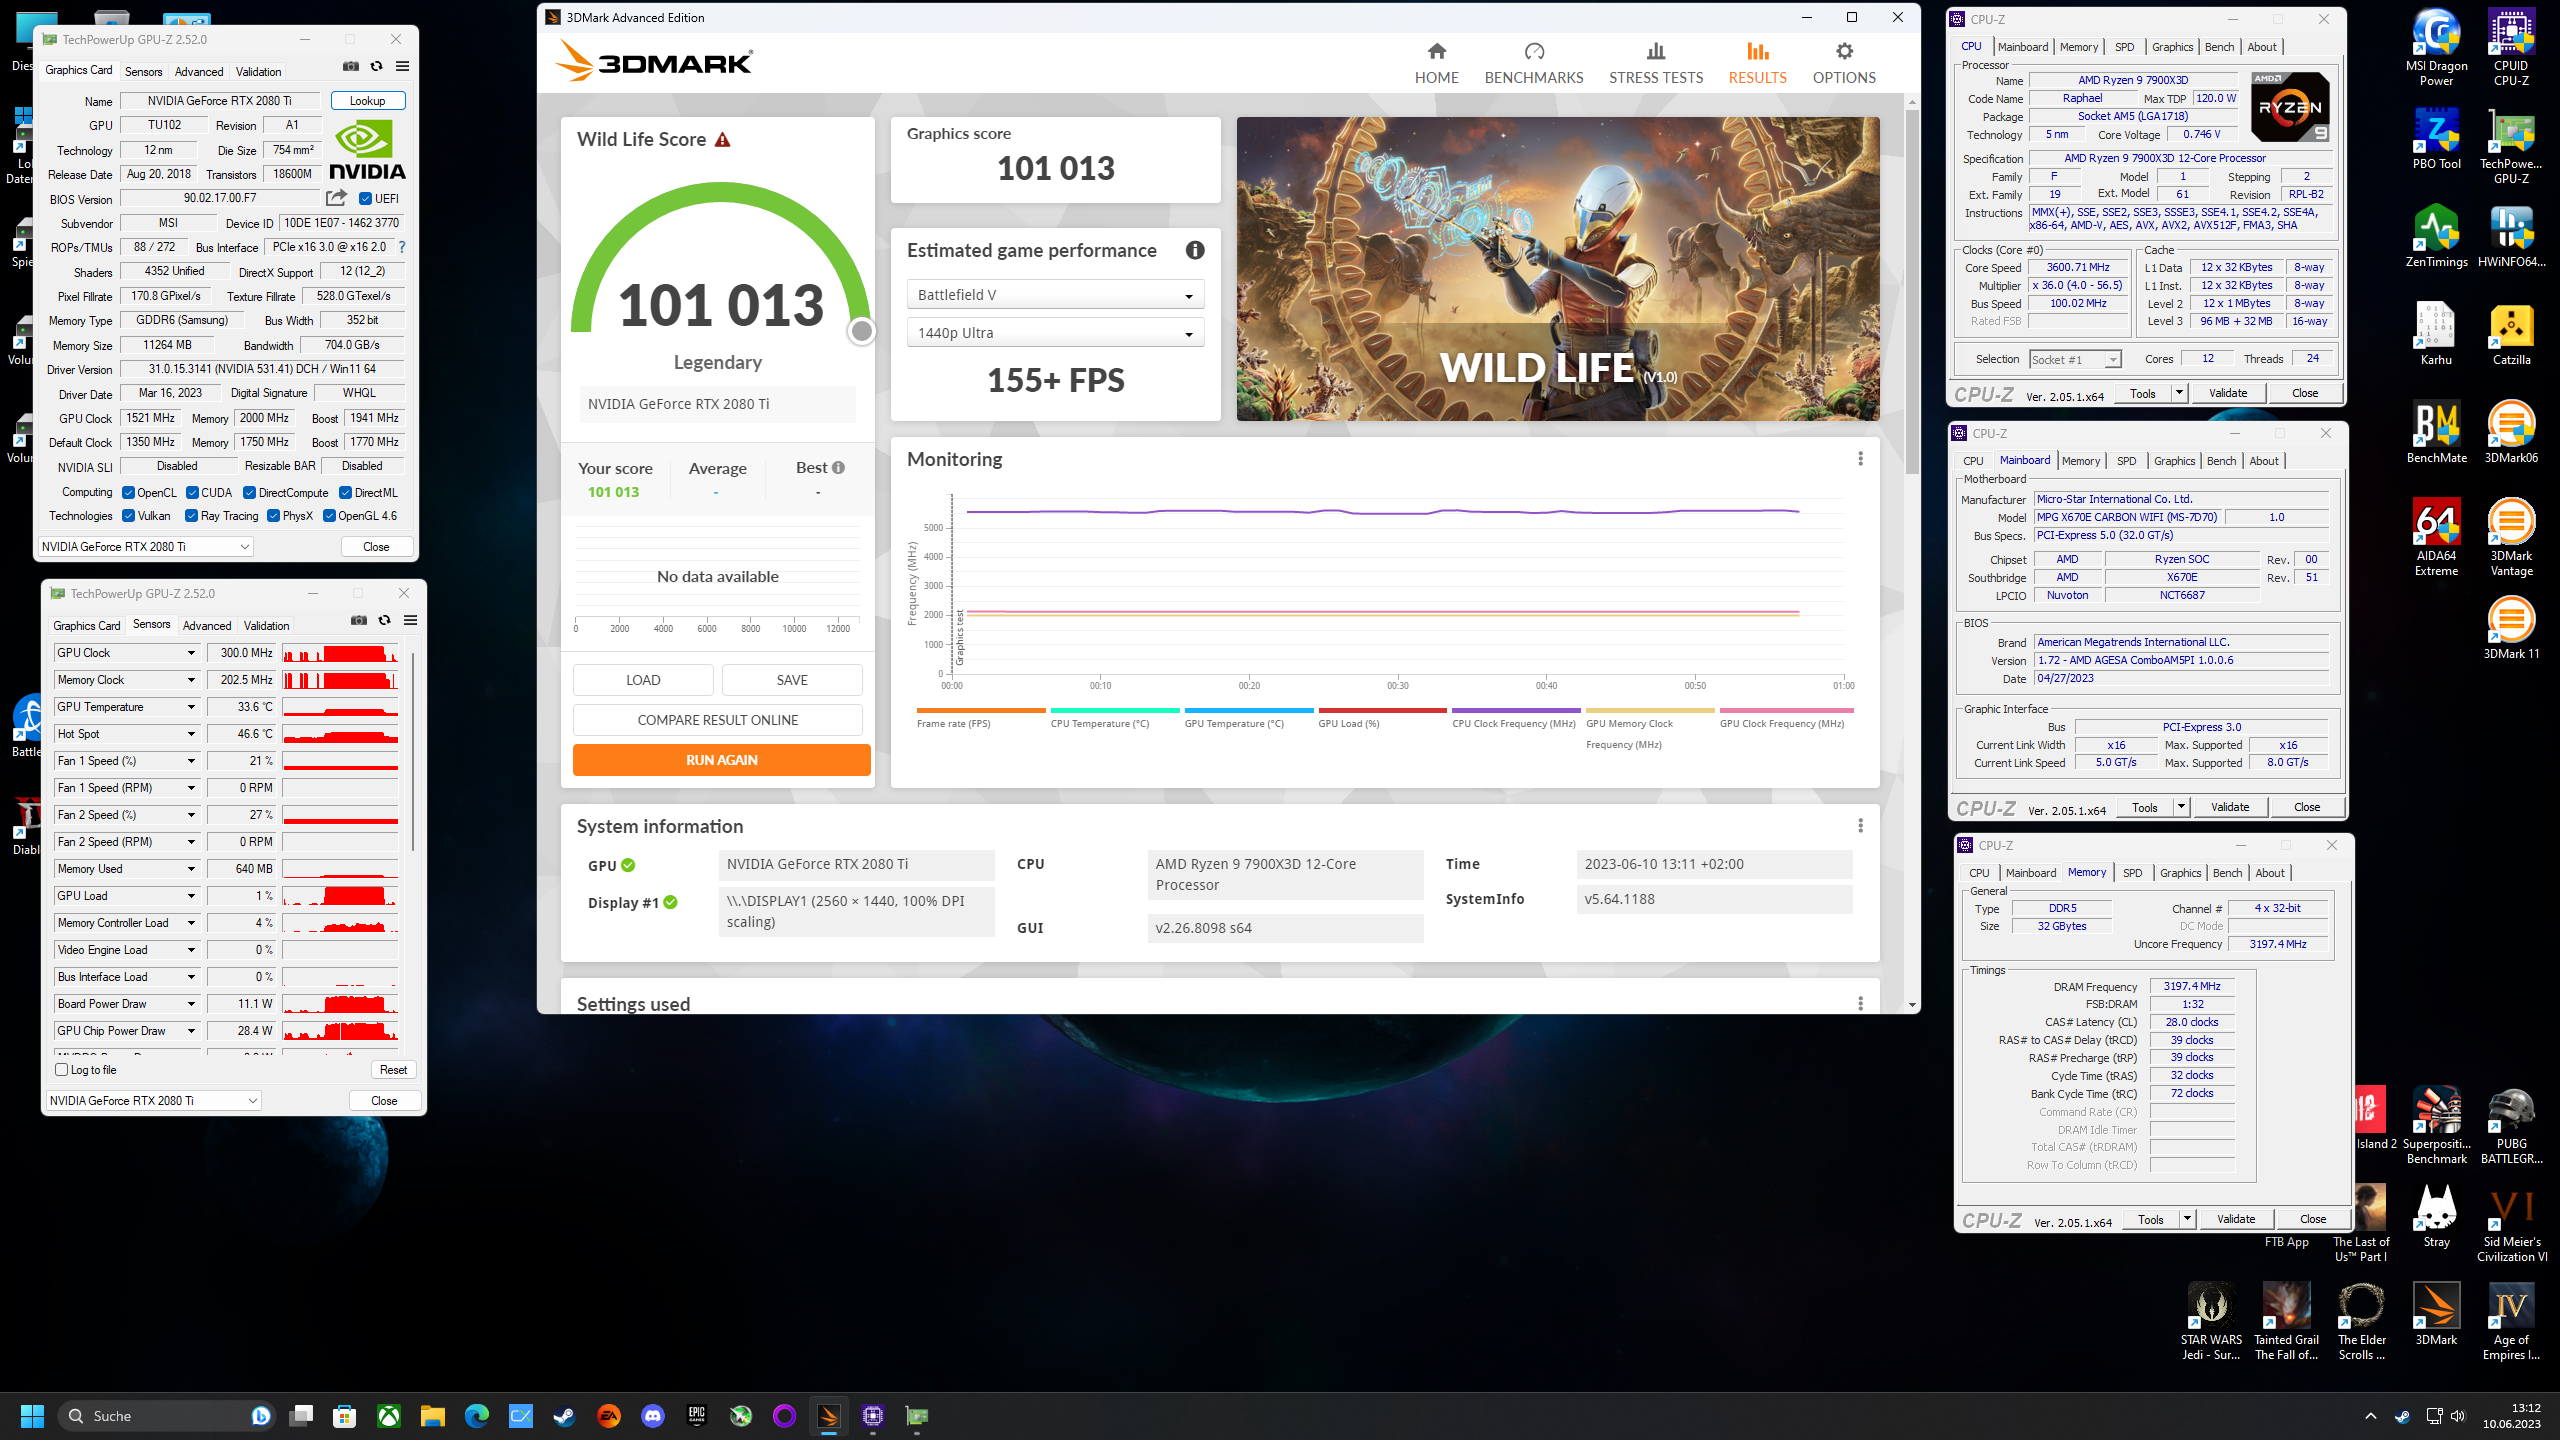Click the Wild Life benchmark artwork thumbnail
2560x1440 pixels.
pyautogui.click(x=1558, y=268)
